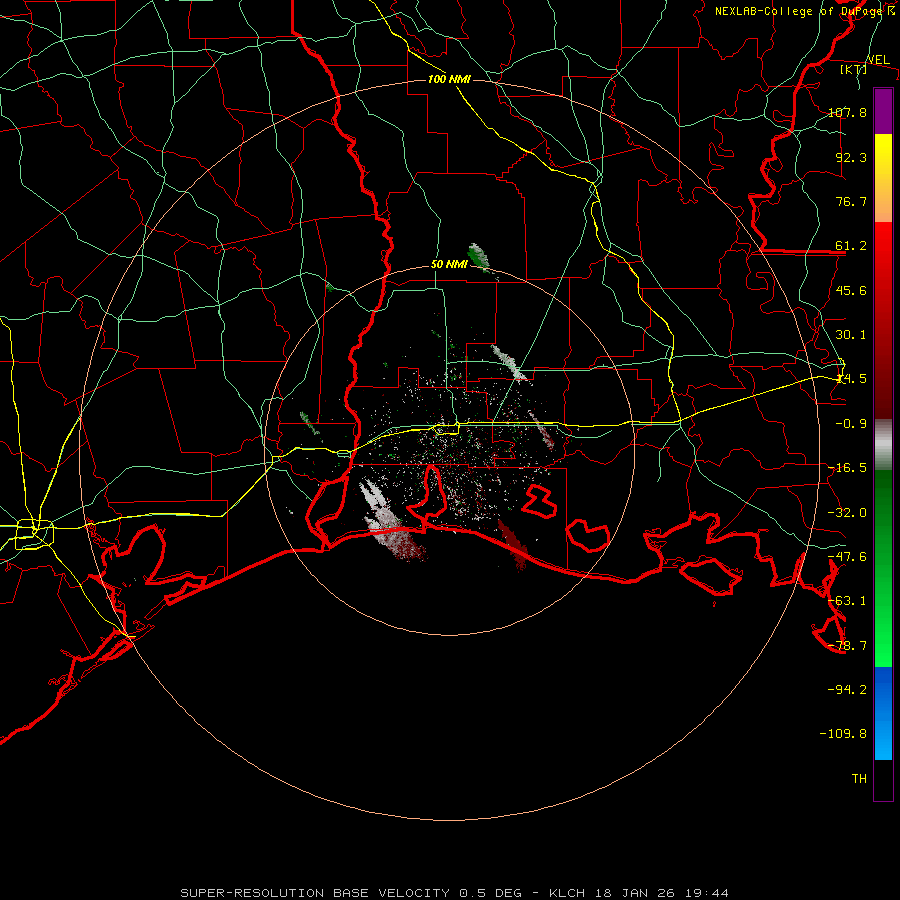Click the -0.9 velocity scale value
This screenshot has width=900, height=900.
(851, 424)
